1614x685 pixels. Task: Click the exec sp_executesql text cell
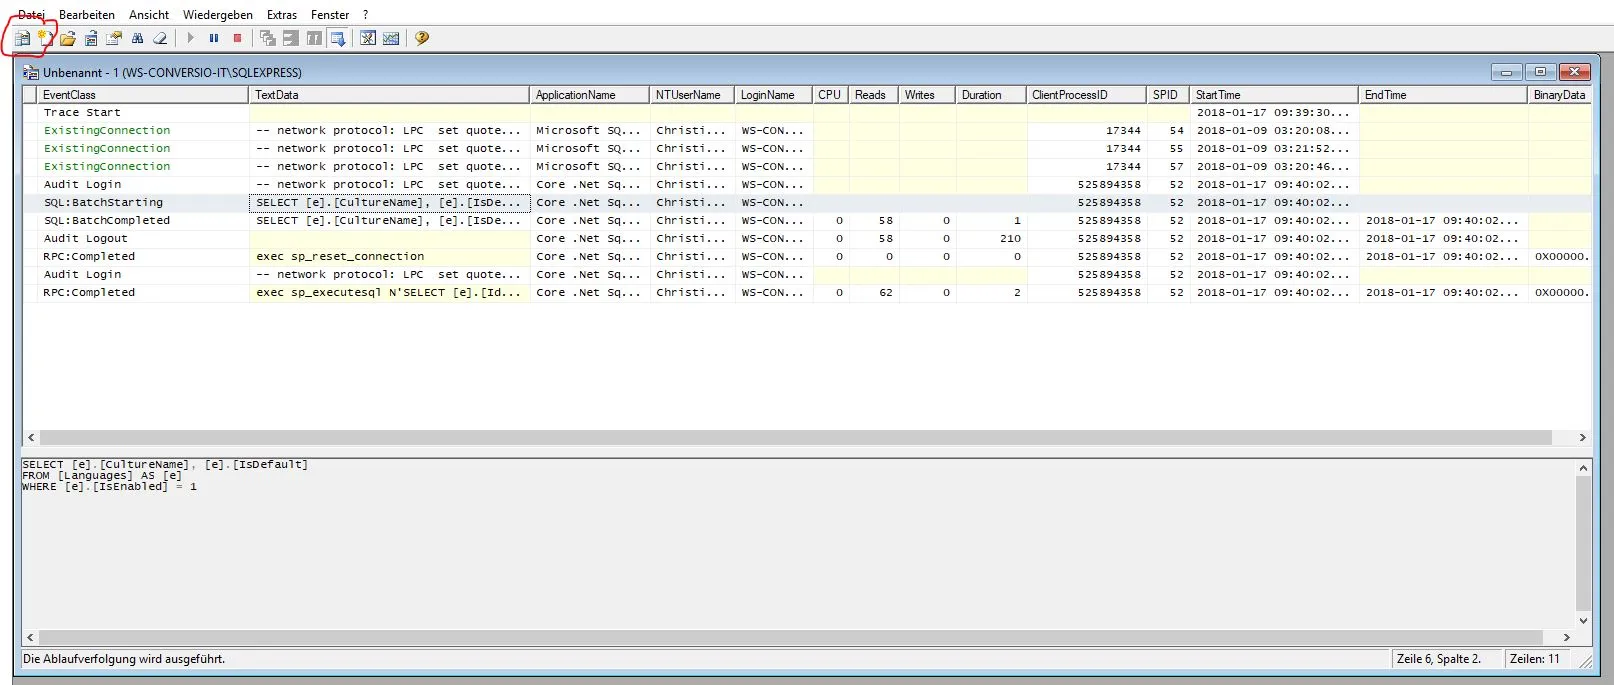[x=389, y=293]
